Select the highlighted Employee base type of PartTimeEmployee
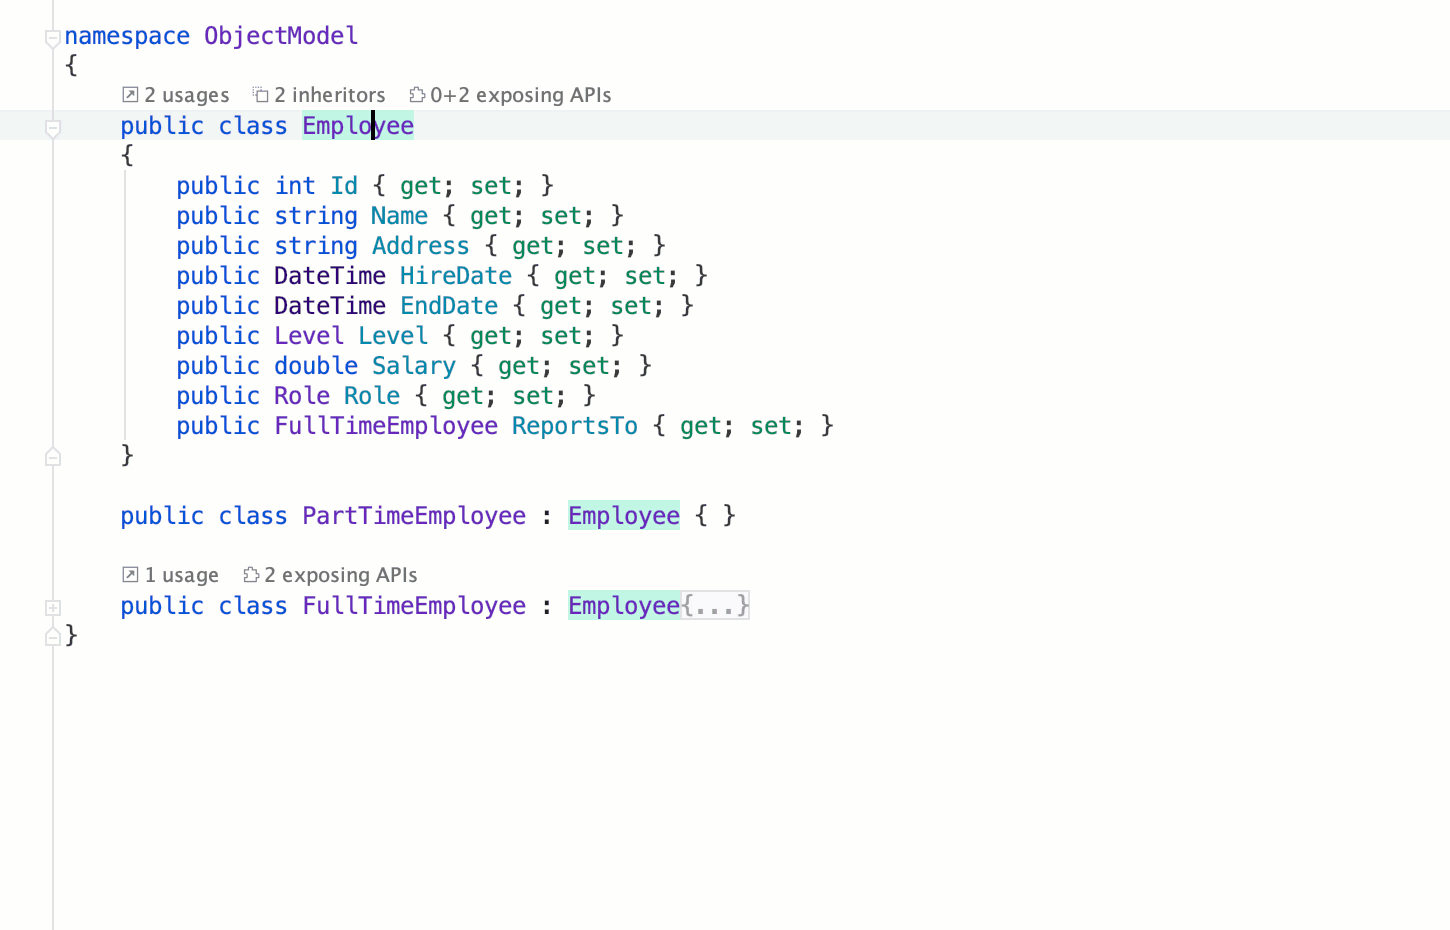1450x930 pixels. click(x=623, y=515)
